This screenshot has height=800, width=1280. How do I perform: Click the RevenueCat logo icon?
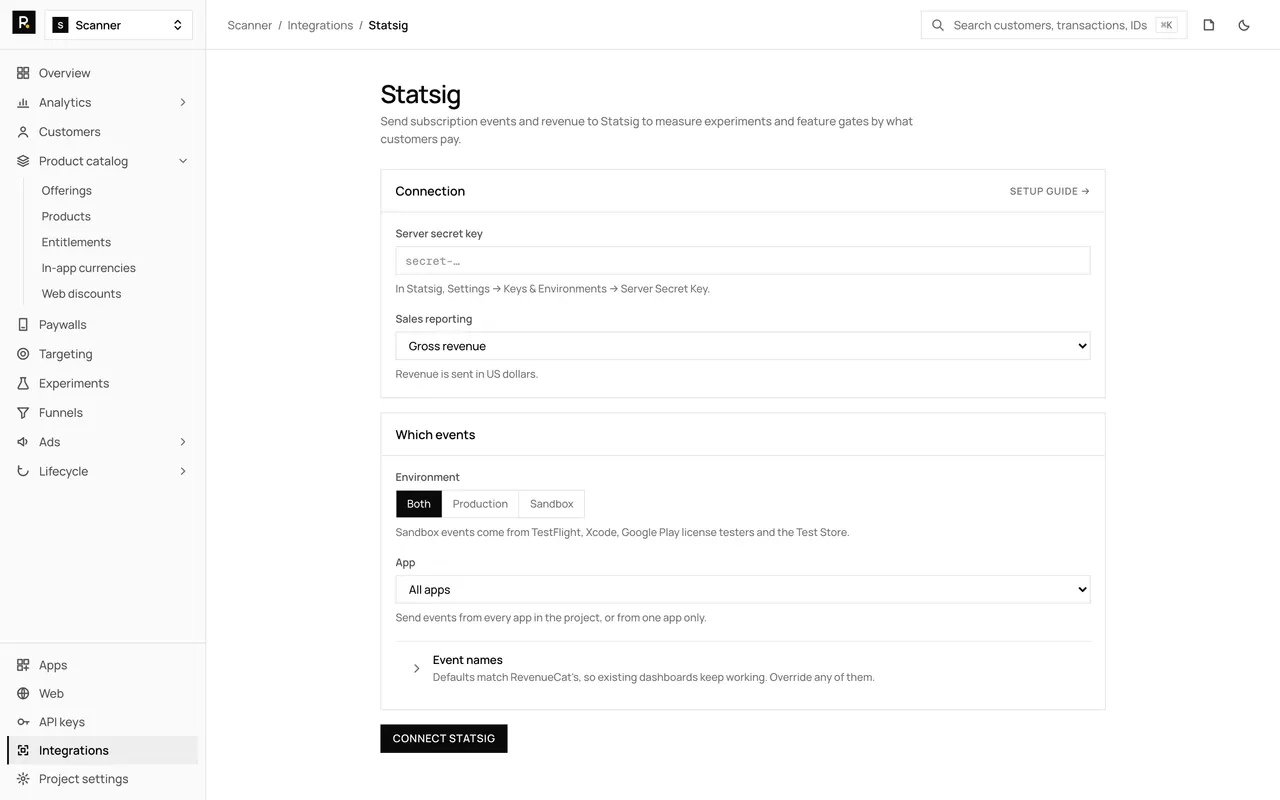23,23
